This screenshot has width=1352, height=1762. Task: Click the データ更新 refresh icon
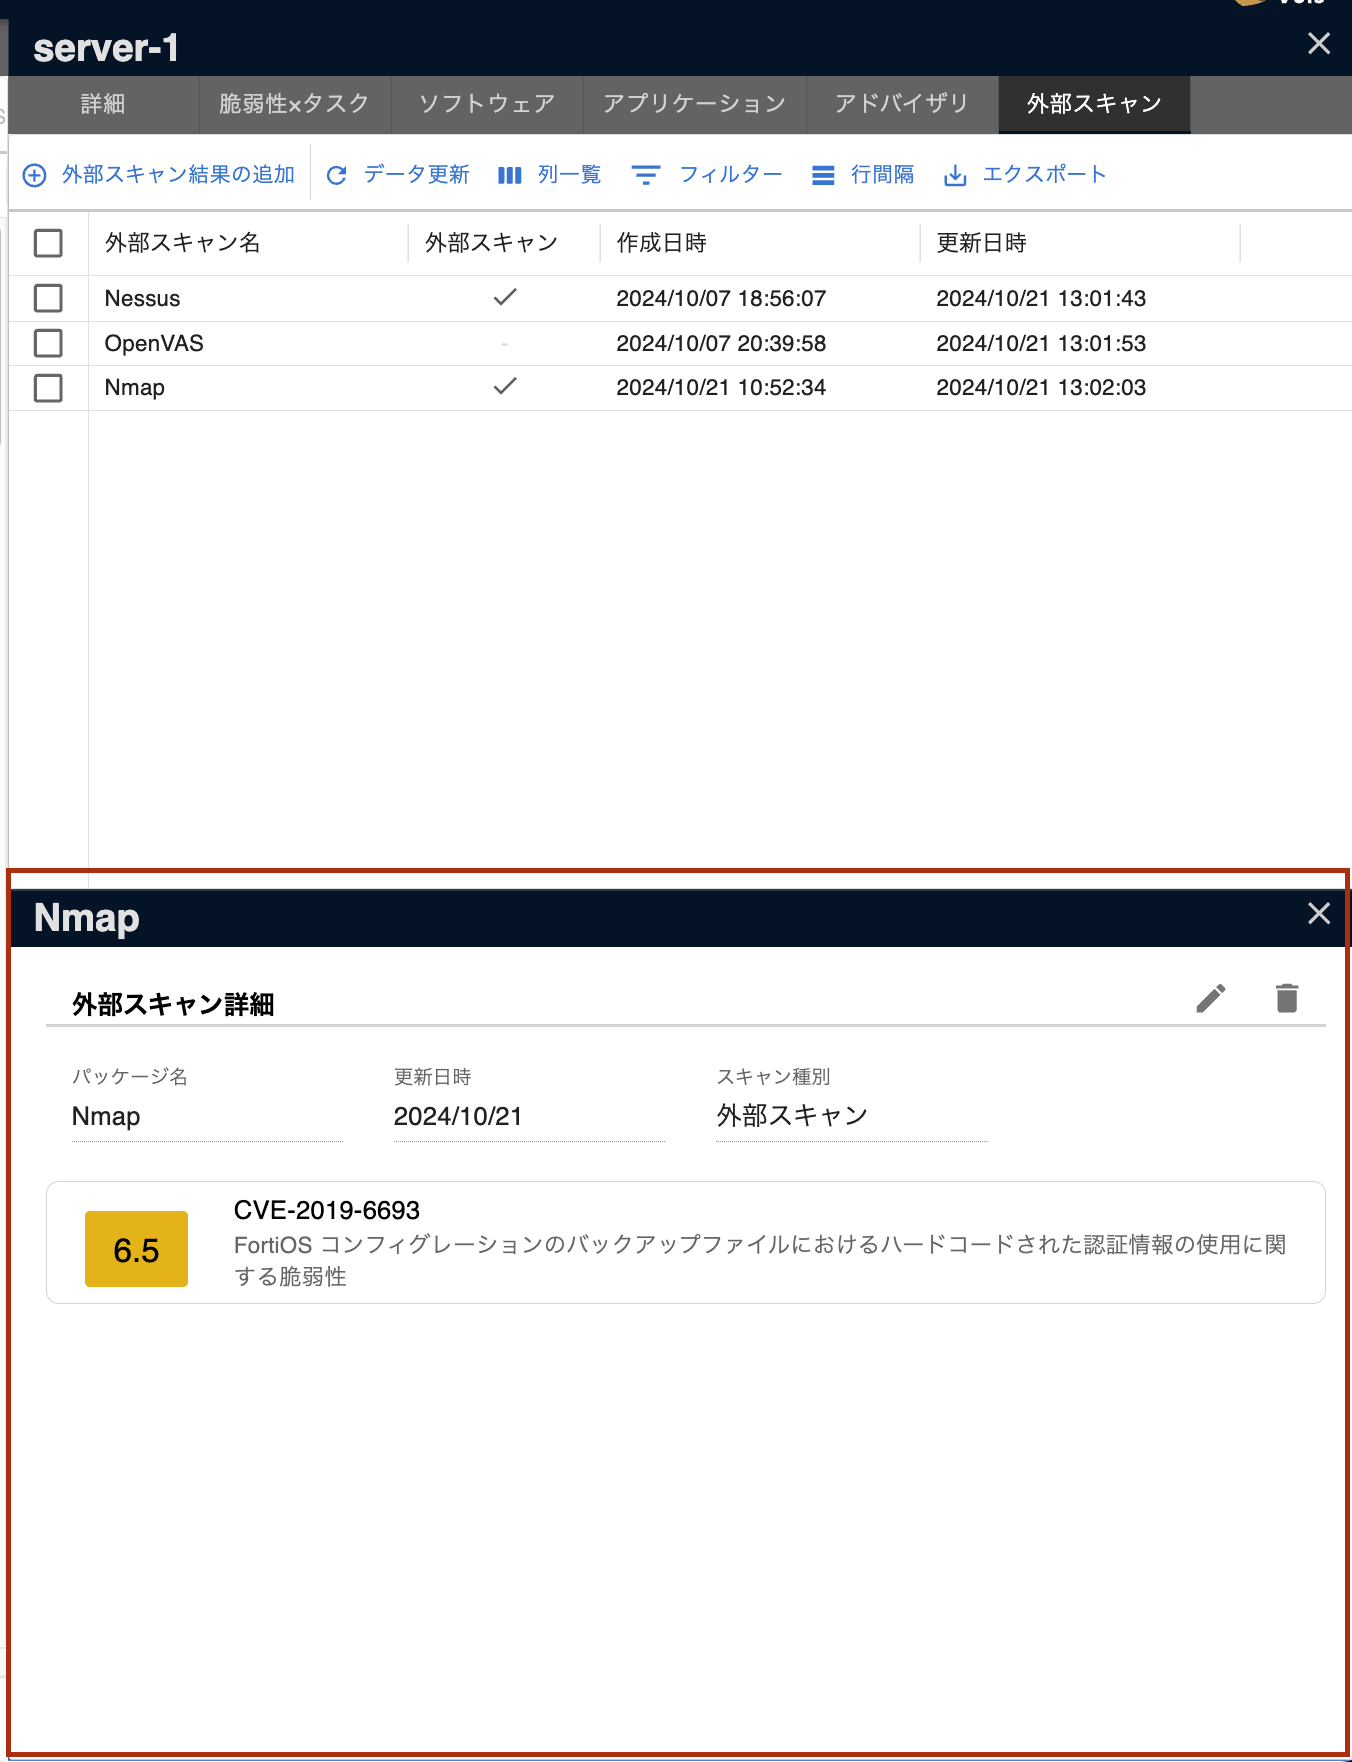[337, 176]
